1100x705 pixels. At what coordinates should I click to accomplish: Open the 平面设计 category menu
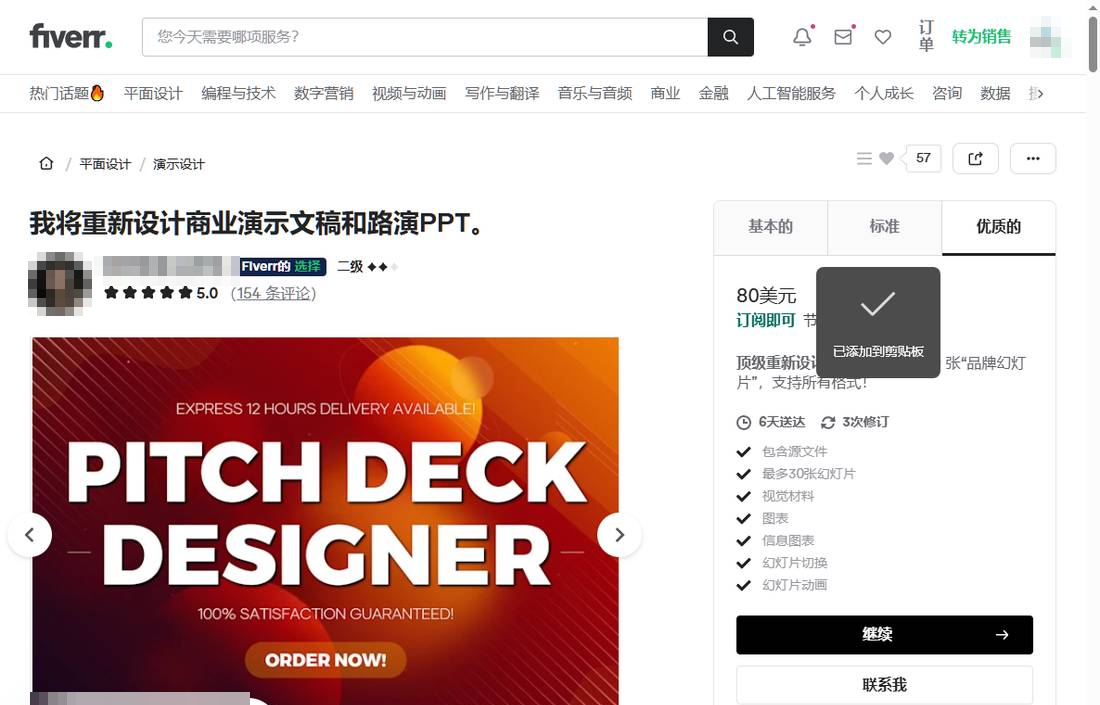153,93
